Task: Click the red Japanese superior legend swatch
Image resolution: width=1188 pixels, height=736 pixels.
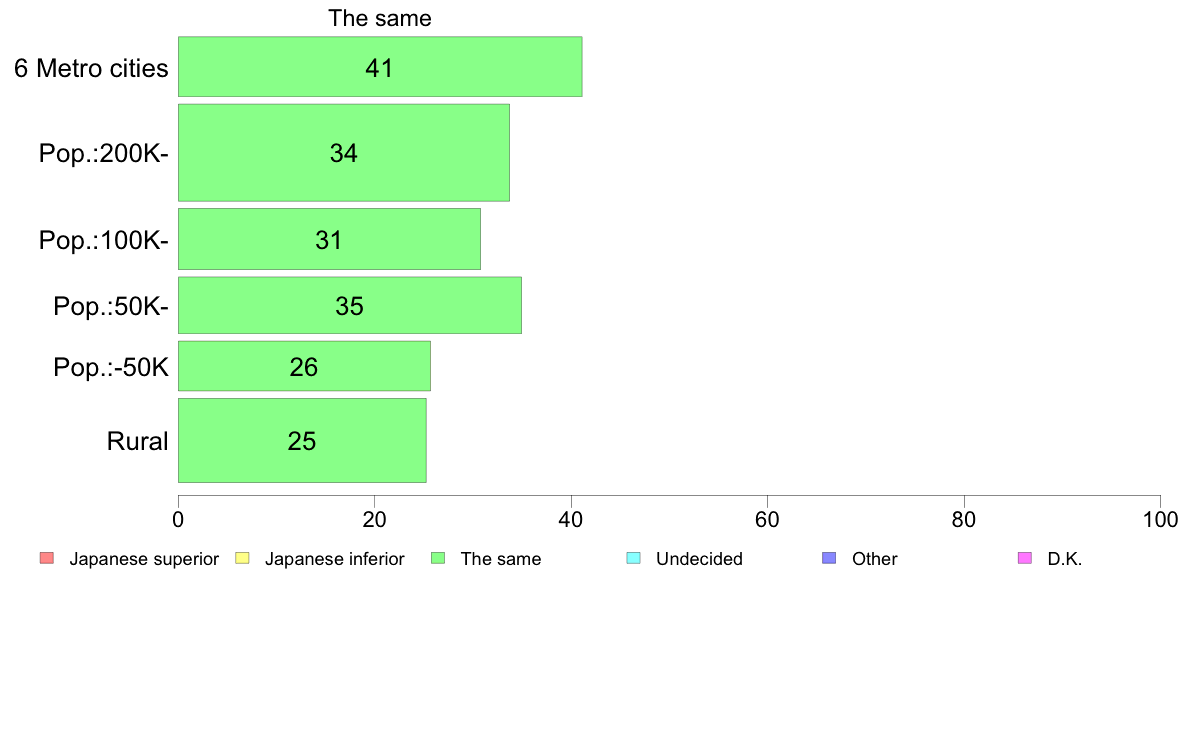Action: pos(47,559)
